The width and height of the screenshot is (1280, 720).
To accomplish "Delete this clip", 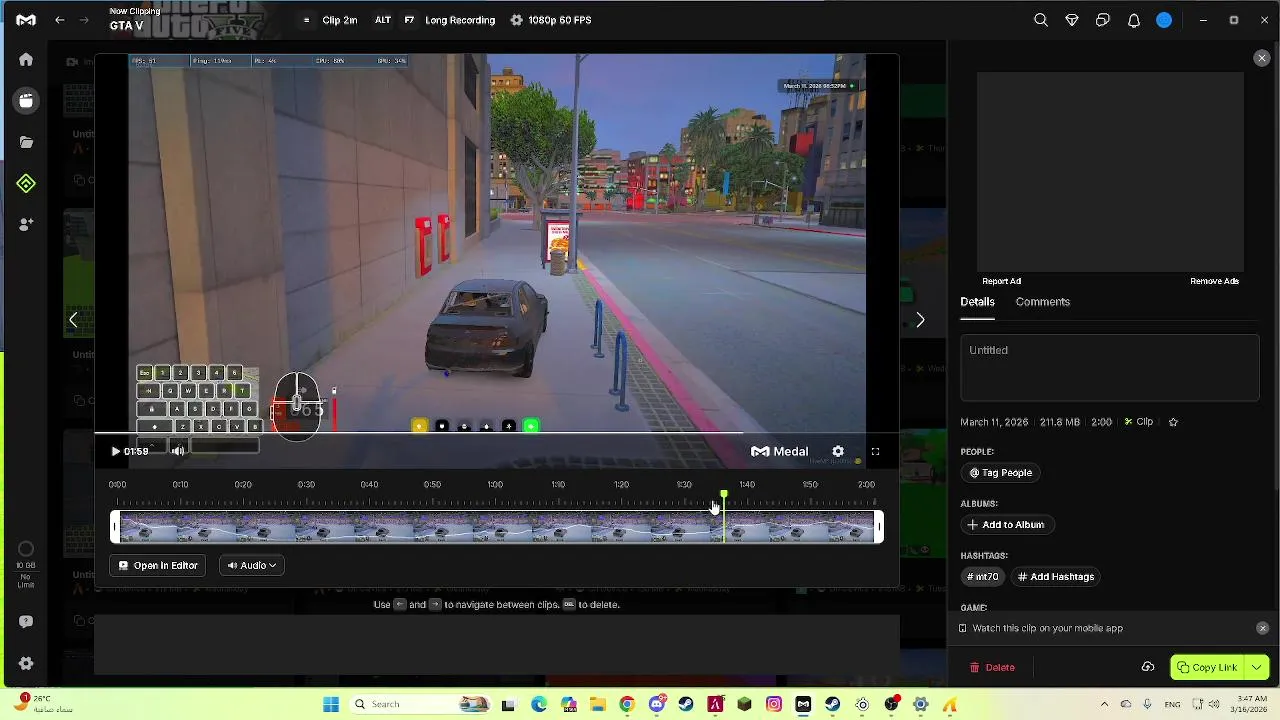I will 992,667.
